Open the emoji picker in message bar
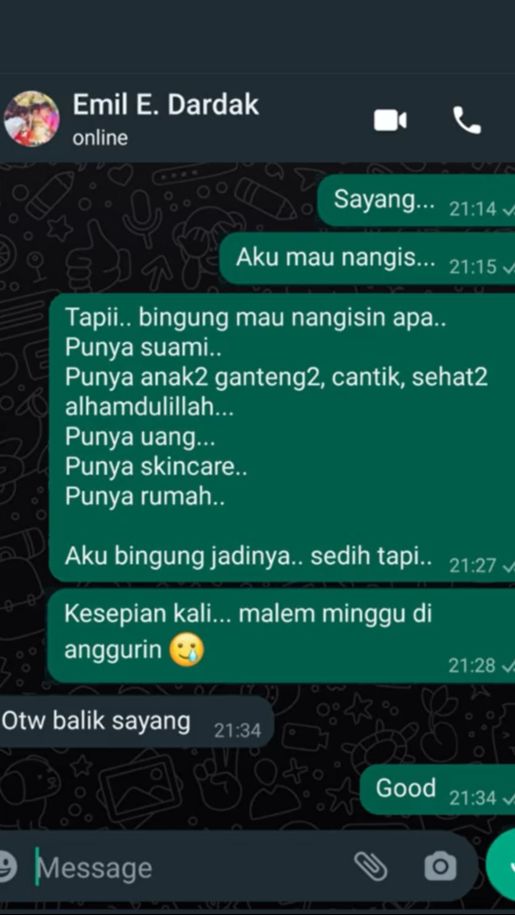515x915 pixels. point(6,868)
